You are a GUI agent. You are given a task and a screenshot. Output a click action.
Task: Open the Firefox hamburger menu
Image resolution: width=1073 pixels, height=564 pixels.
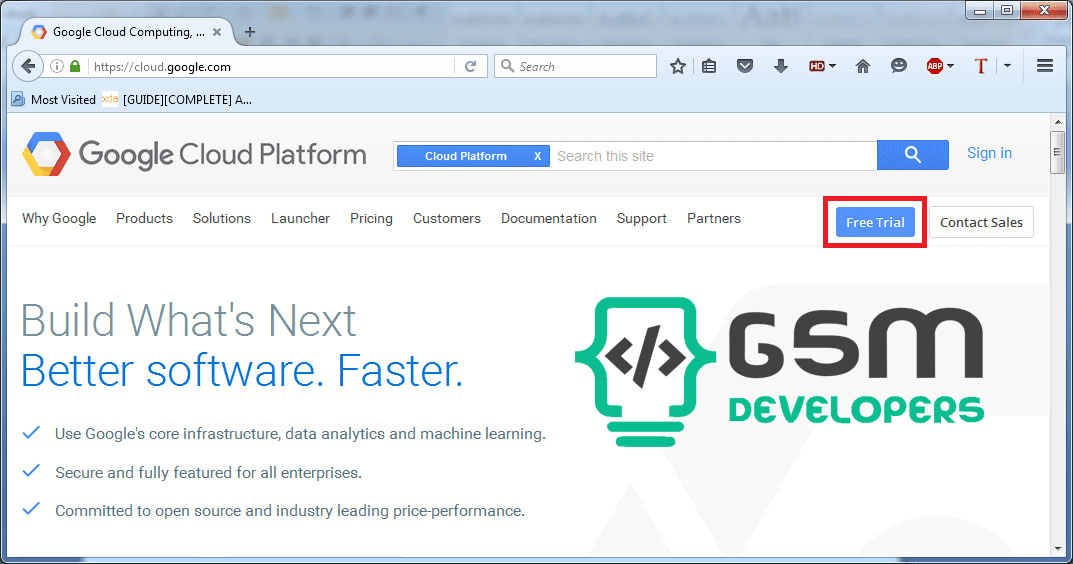click(1044, 66)
